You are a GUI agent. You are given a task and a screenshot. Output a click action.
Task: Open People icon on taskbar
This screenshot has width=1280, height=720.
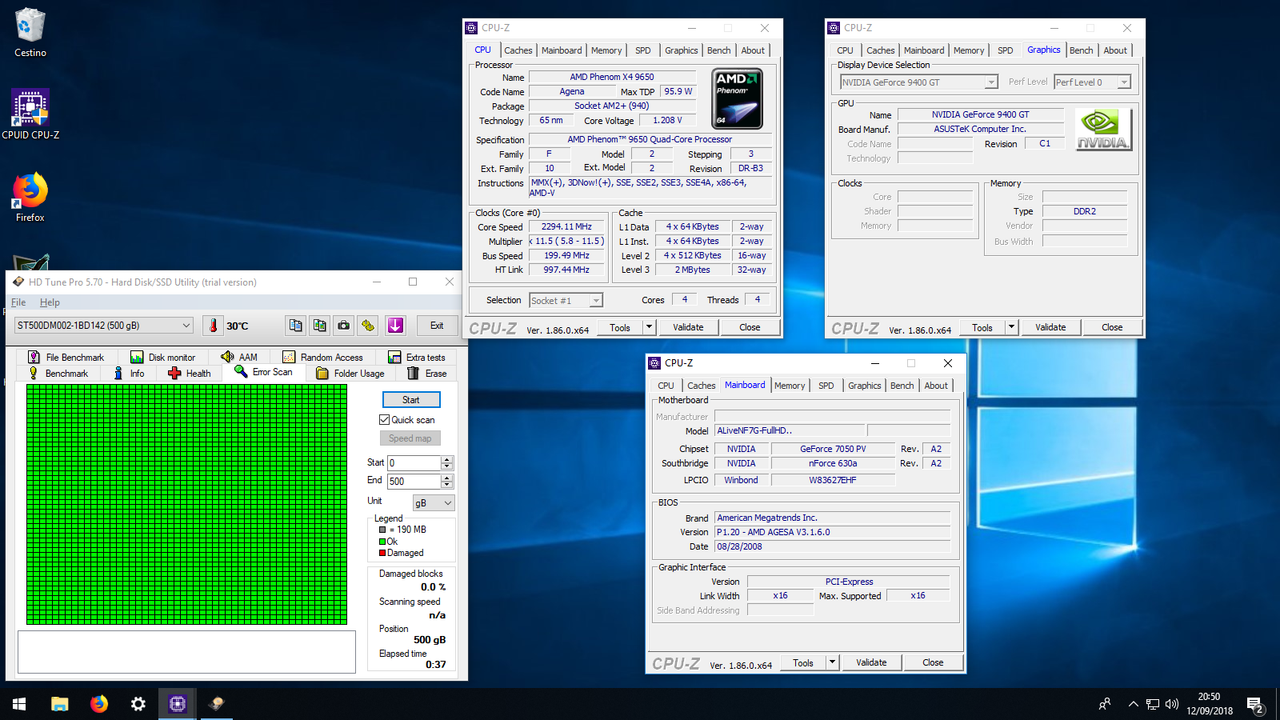pyautogui.click(x=1105, y=704)
